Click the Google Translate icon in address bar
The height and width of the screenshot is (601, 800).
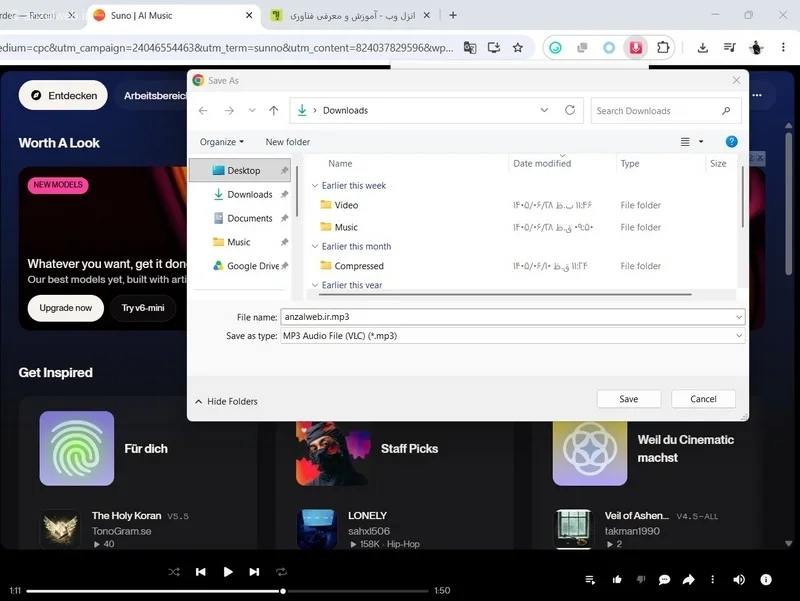[470, 47]
